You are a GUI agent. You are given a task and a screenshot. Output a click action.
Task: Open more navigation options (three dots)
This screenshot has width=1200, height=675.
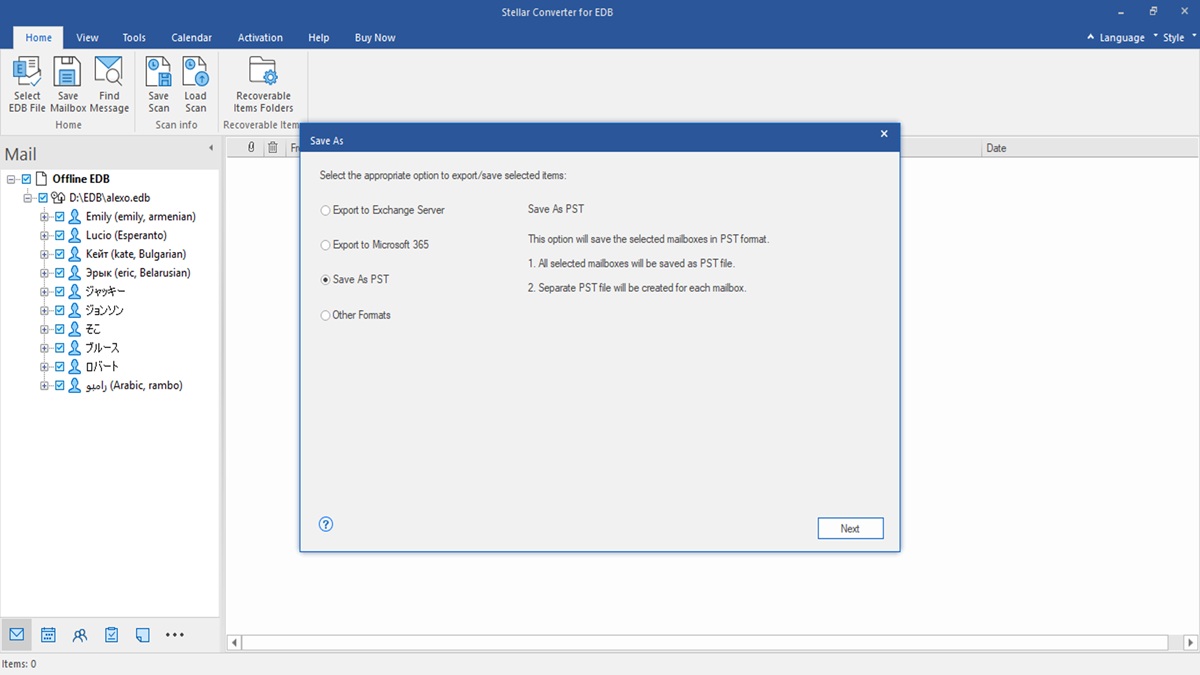coord(175,634)
